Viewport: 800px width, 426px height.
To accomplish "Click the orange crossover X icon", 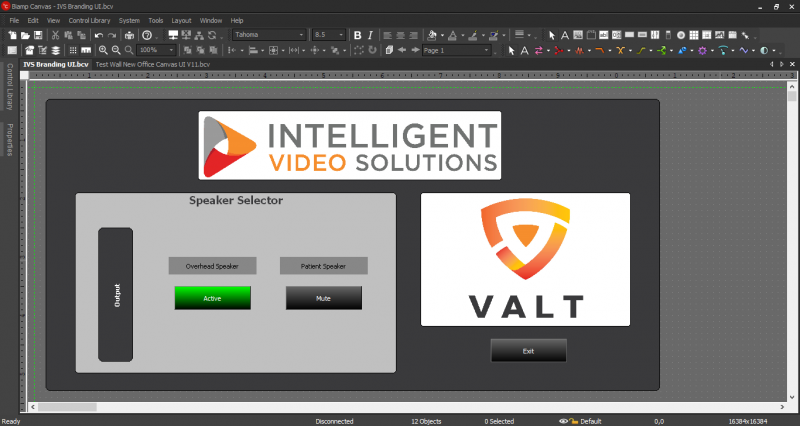I will [620, 50].
